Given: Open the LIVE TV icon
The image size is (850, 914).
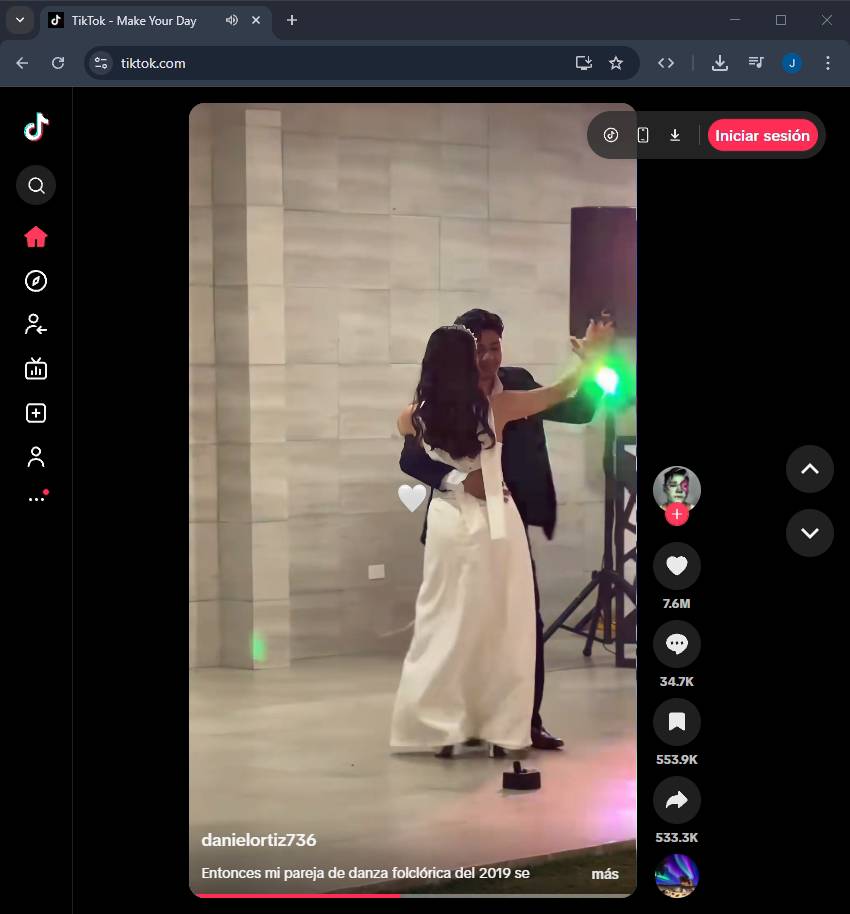Looking at the screenshot, I should (x=36, y=369).
